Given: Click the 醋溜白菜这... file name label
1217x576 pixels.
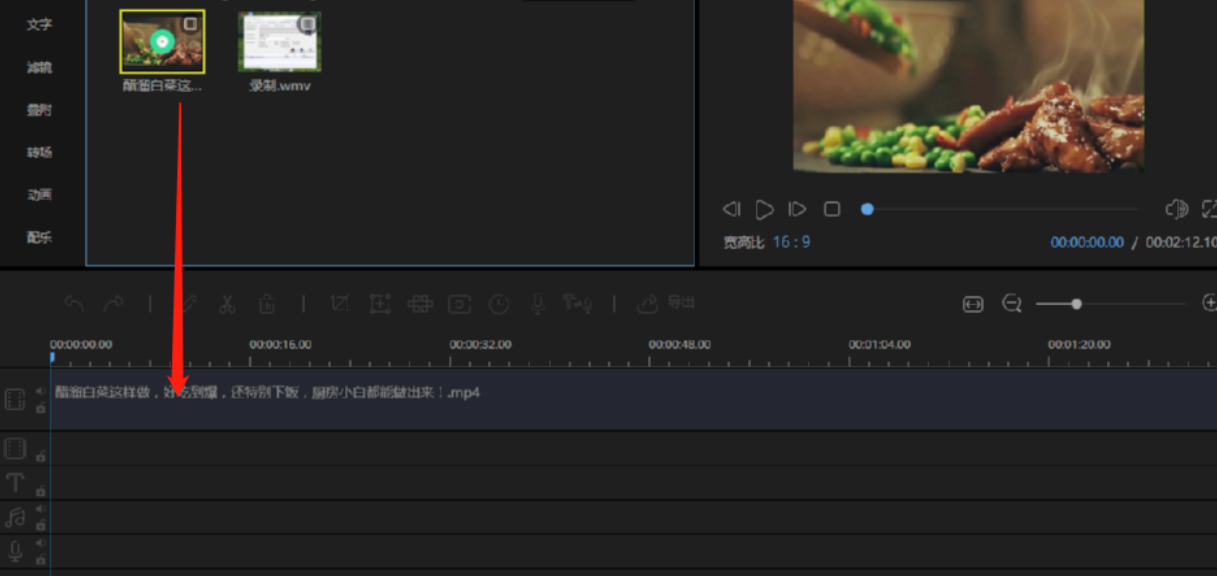Looking at the screenshot, I should [162, 86].
